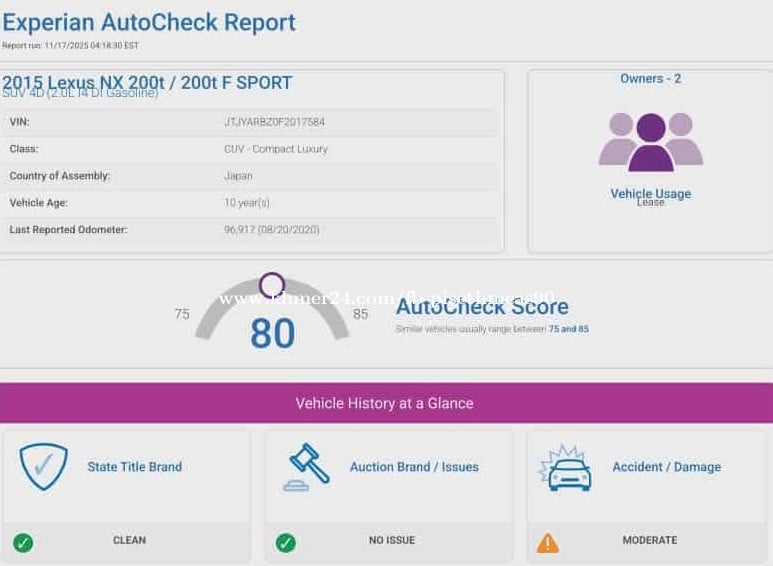
Task: Open the Accident / Damage label
Action: tap(666, 467)
